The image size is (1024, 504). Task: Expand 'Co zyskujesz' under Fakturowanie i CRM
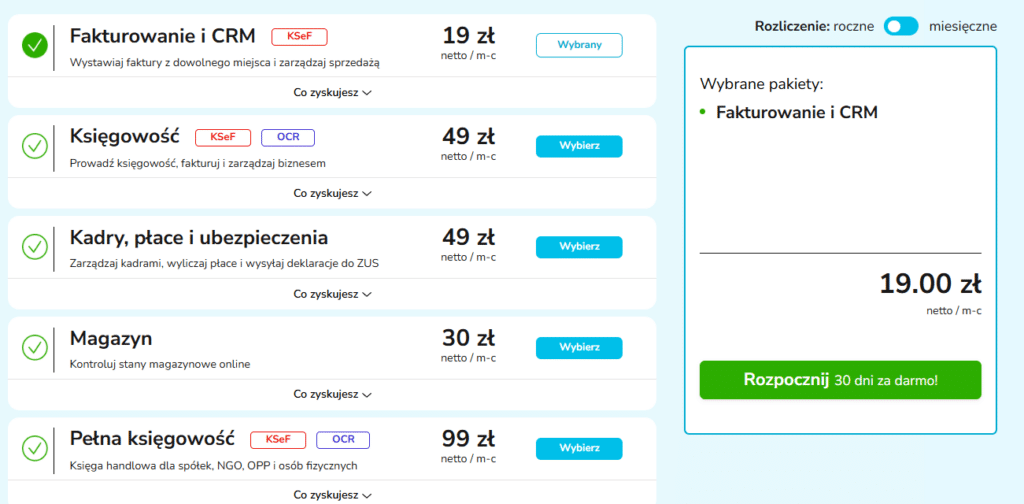coord(332,92)
